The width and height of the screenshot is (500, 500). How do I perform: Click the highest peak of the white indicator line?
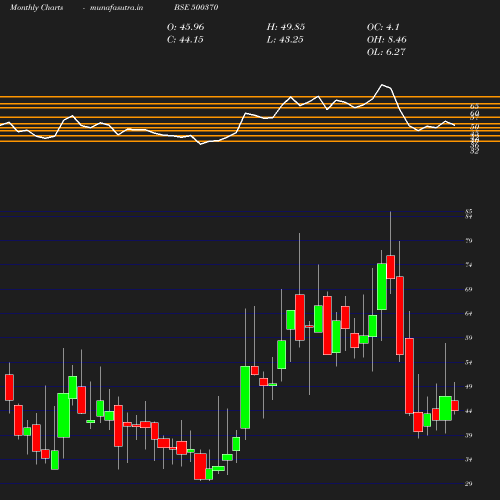[382, 85]
